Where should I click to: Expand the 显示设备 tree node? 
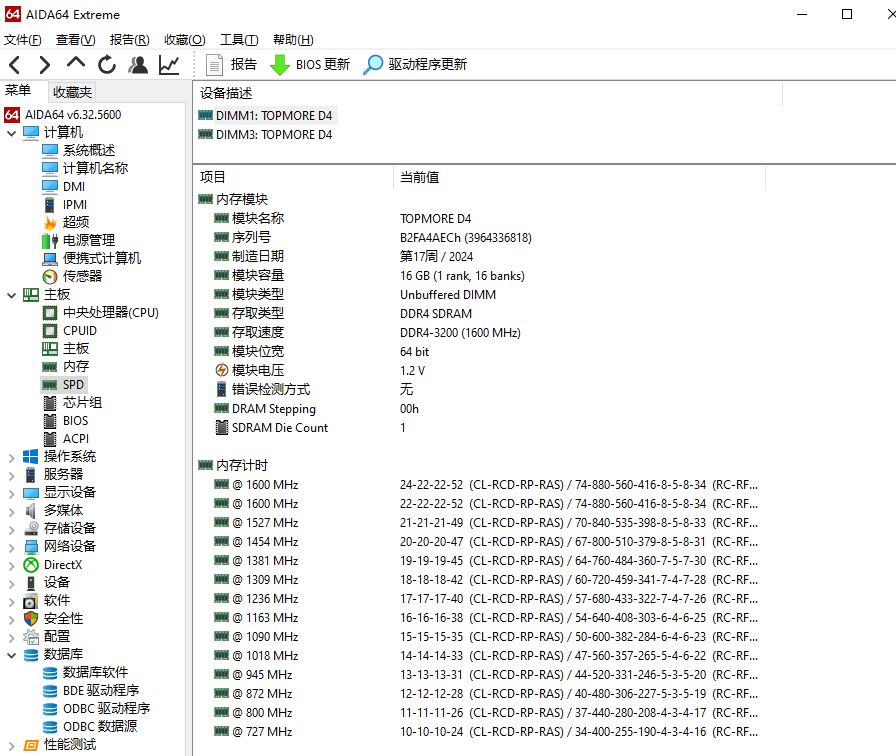pyautogui.click(x=11, y=493)
